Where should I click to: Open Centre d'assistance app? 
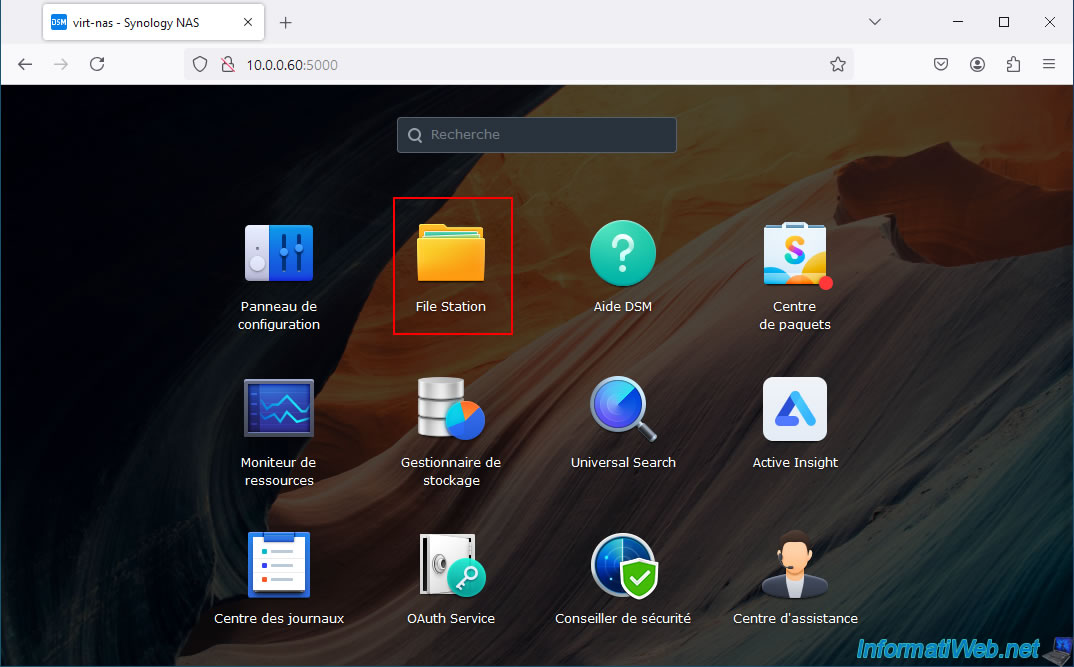795,564
